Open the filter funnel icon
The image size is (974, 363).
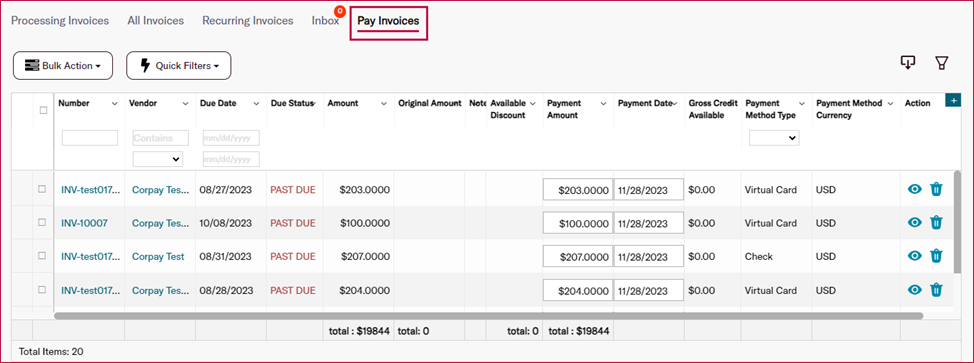(942, 63)
